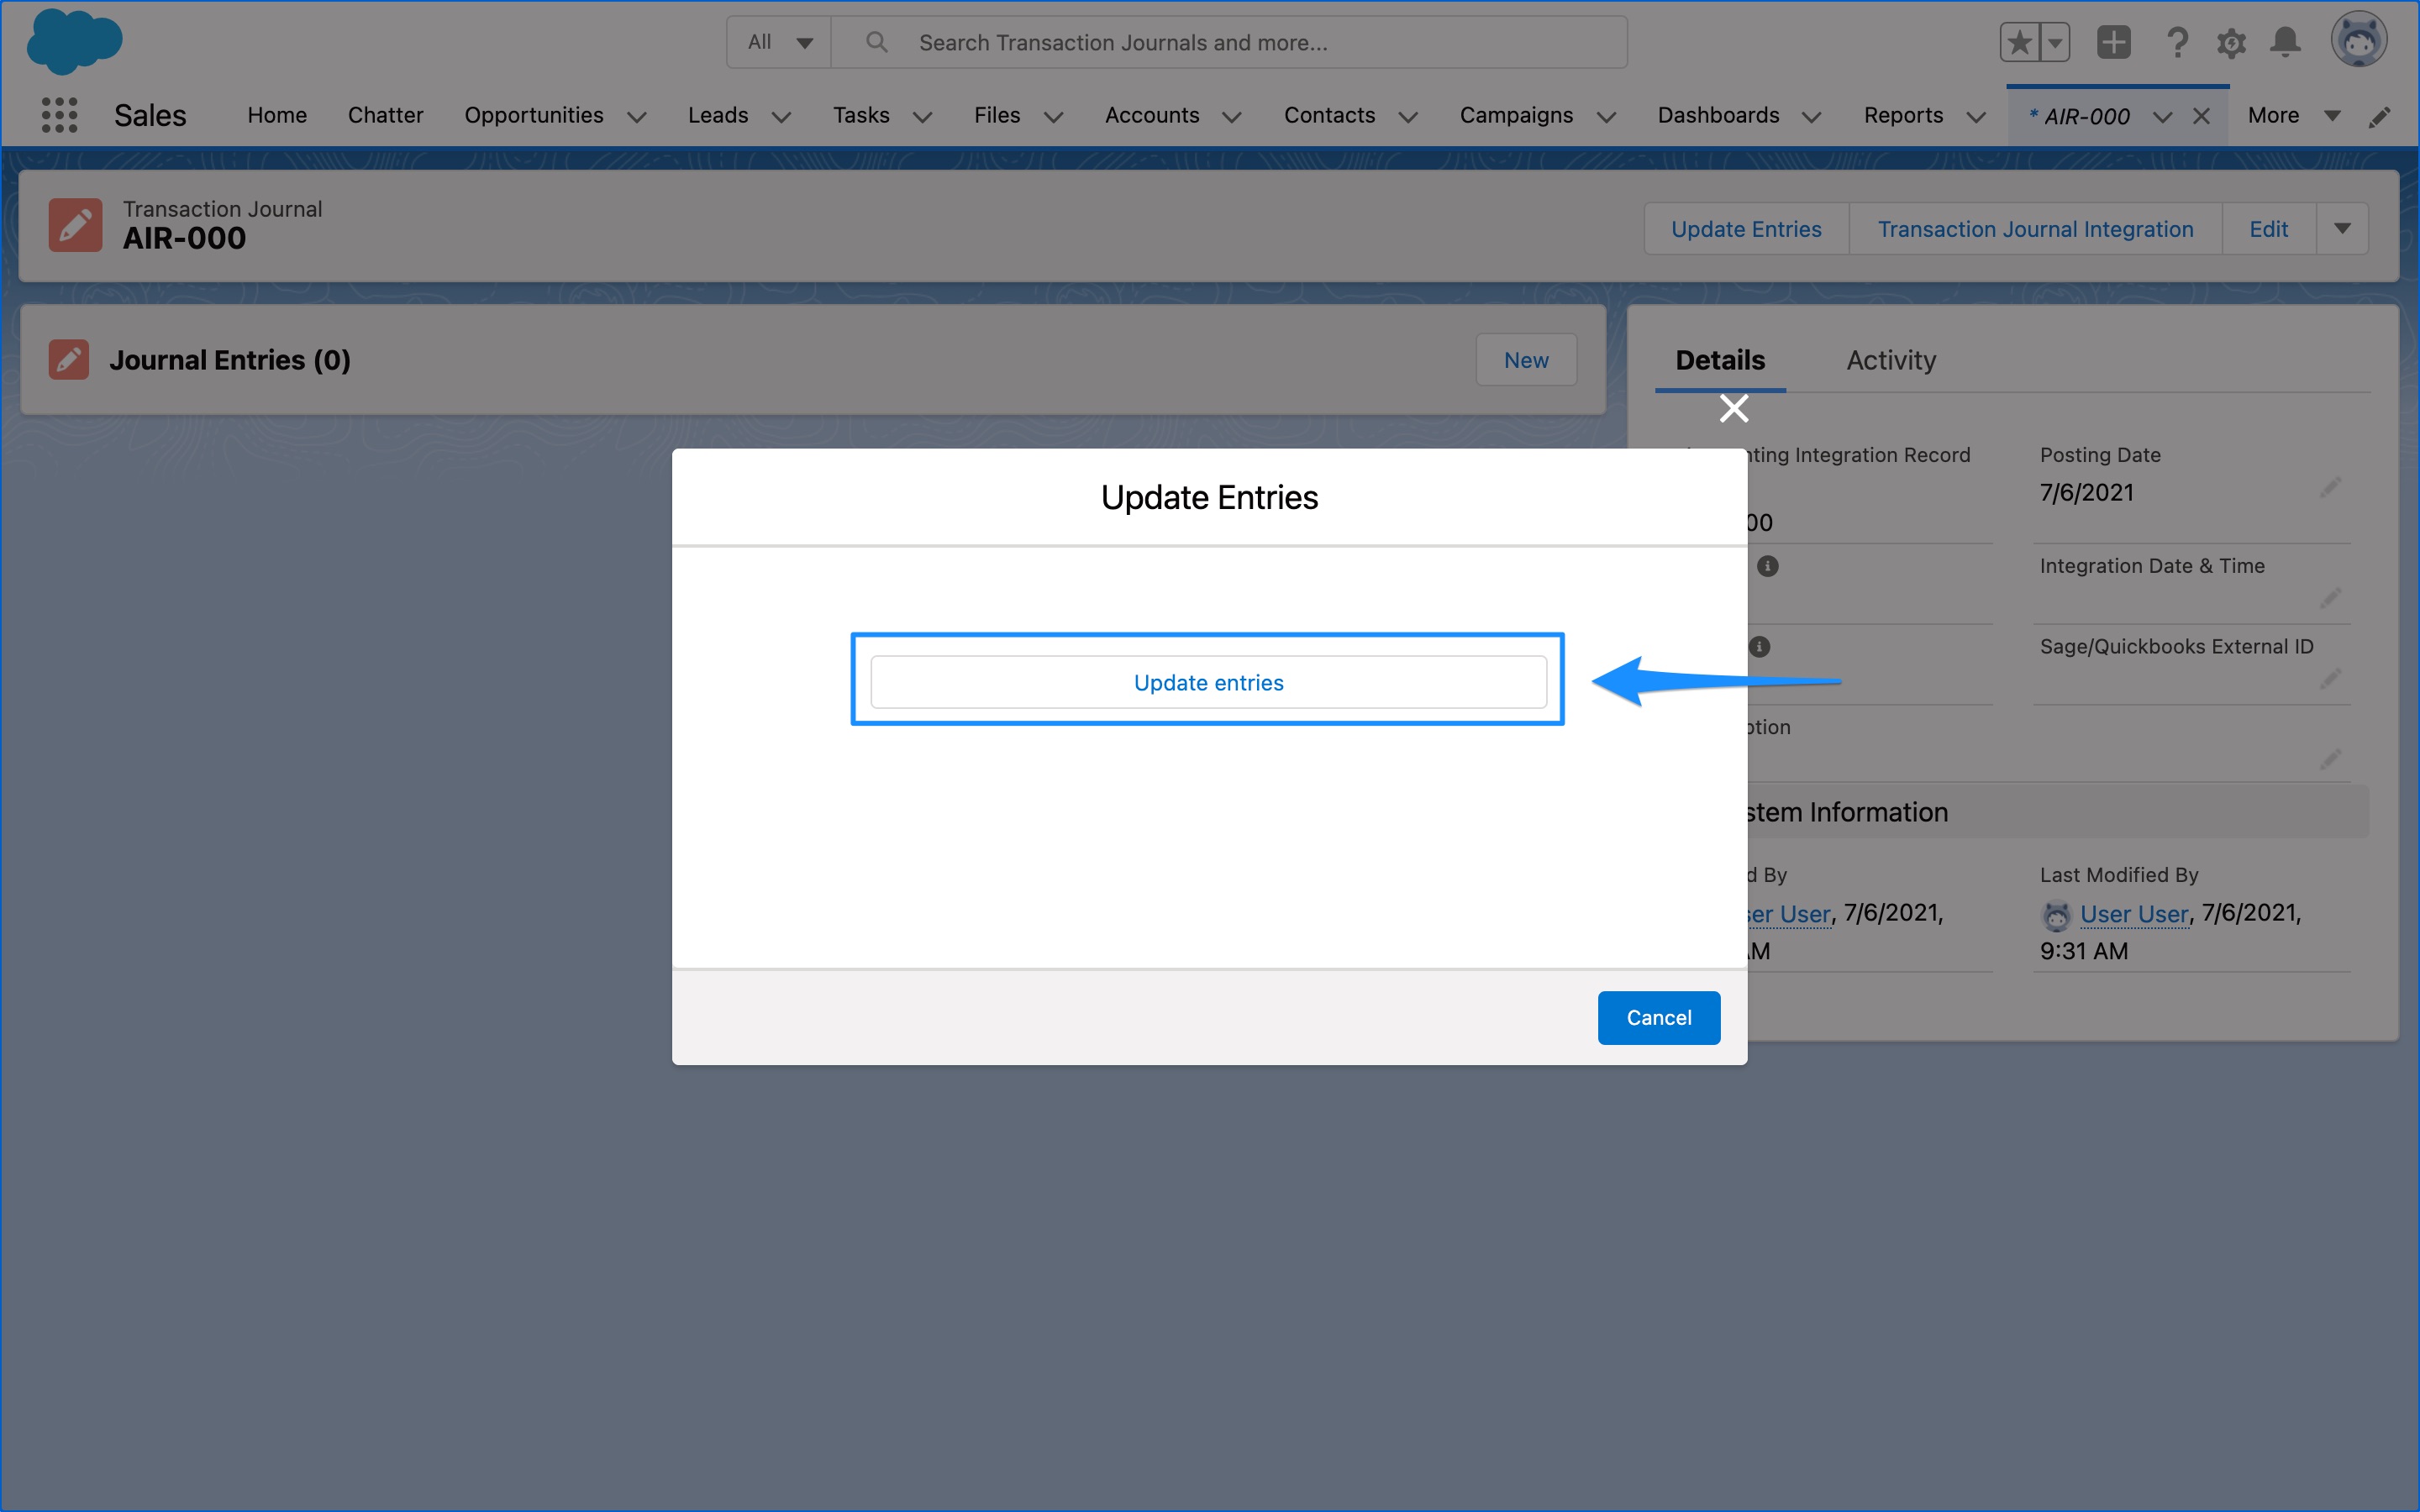Open the record actions arrow beside Edit

tap(2341, 228)
